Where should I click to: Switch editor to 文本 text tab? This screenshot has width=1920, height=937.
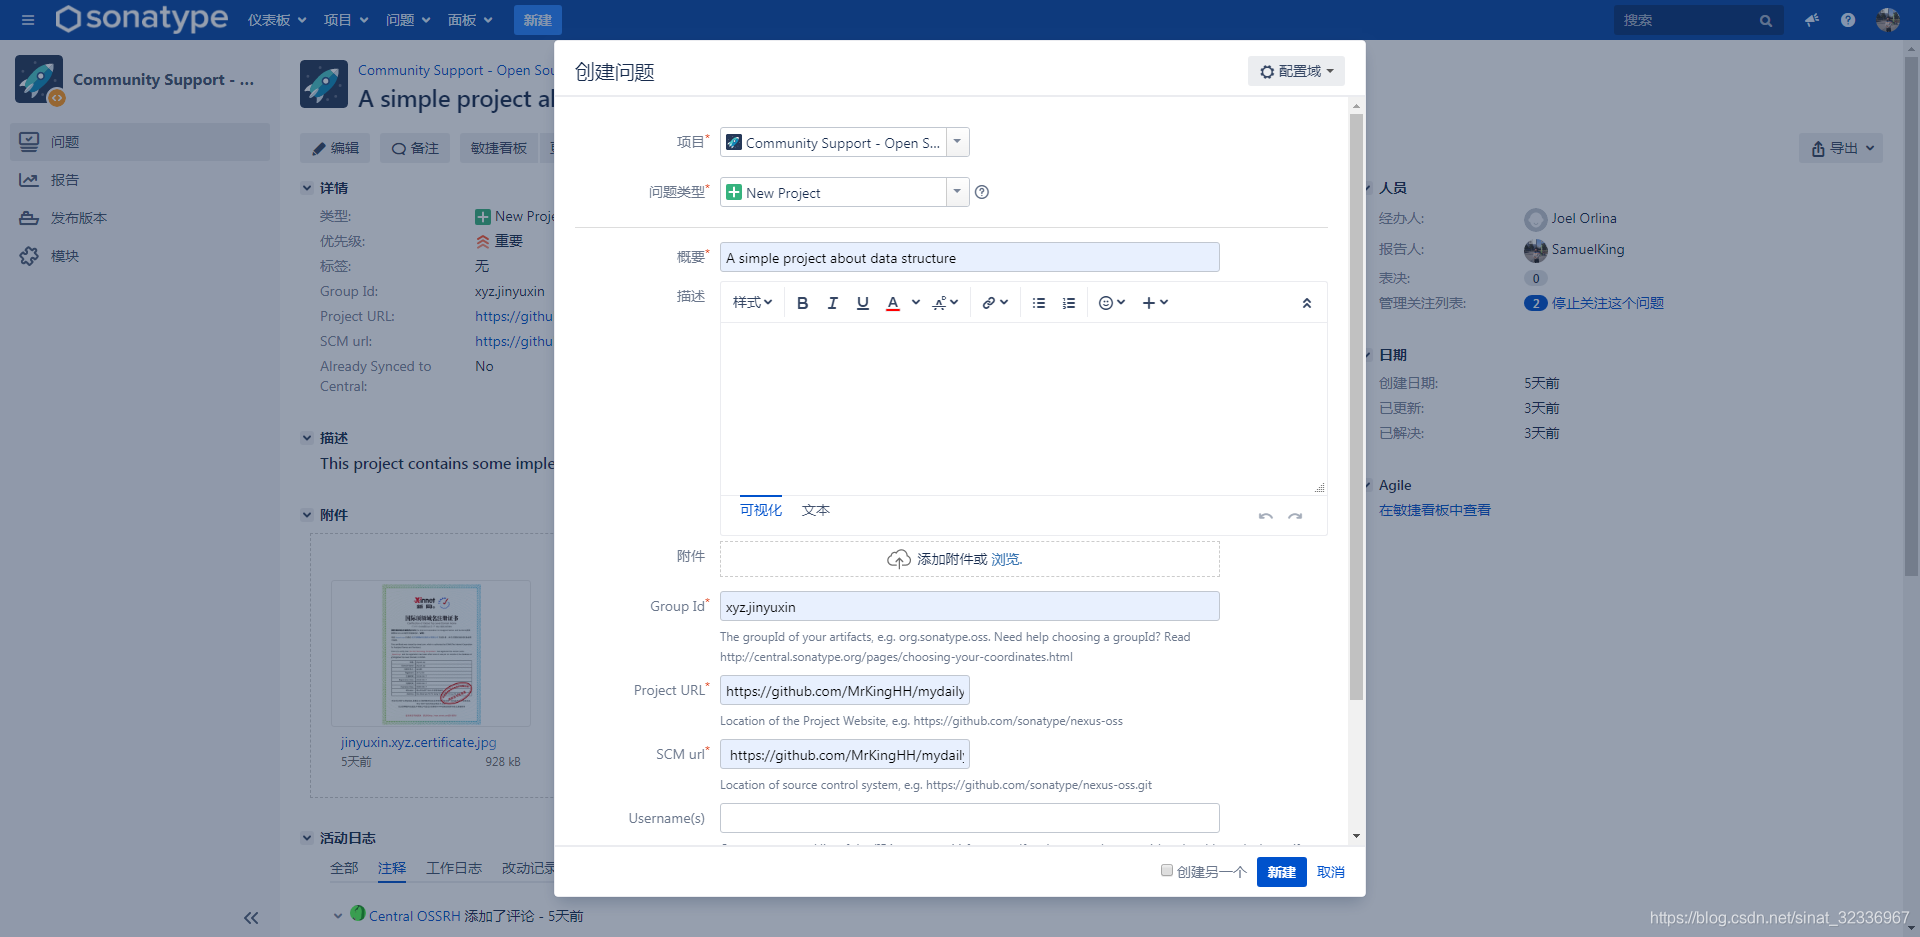[816, 510]
